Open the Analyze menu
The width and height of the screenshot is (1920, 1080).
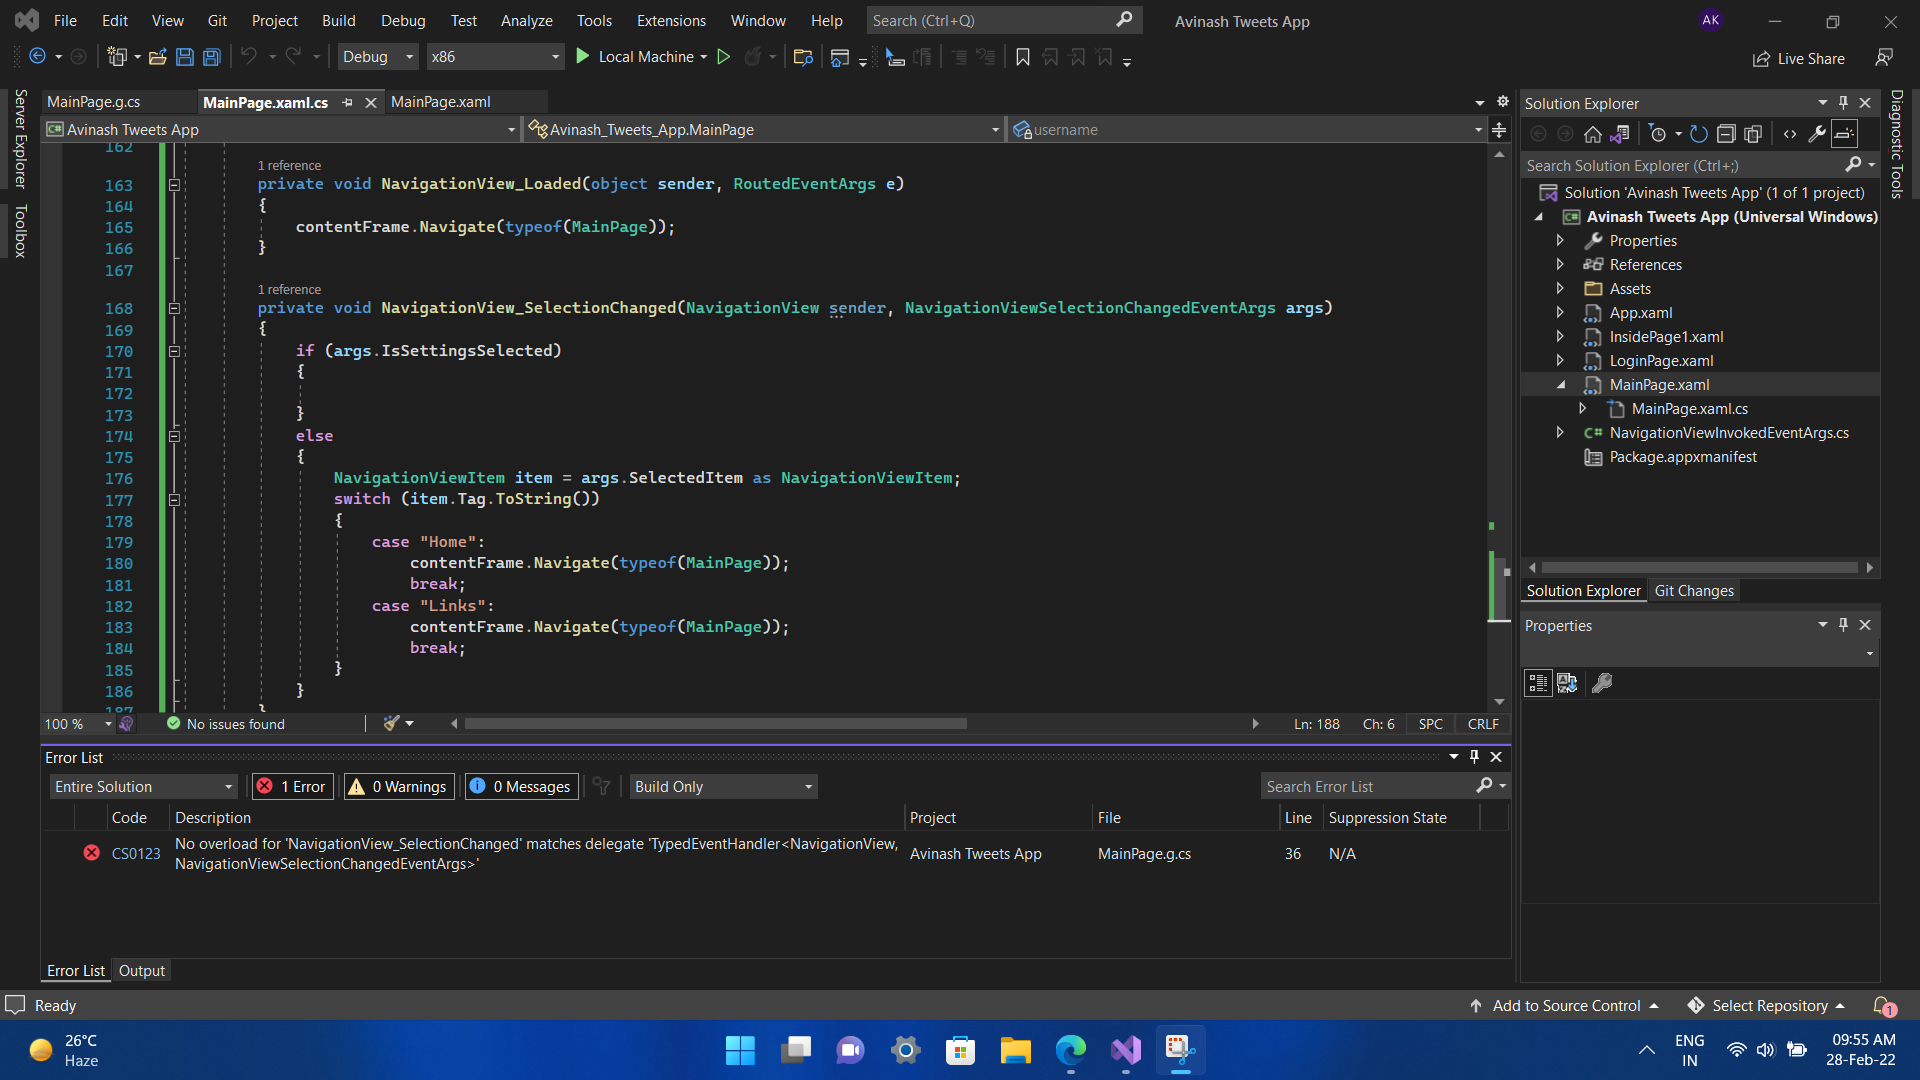(x=526, y=20)
